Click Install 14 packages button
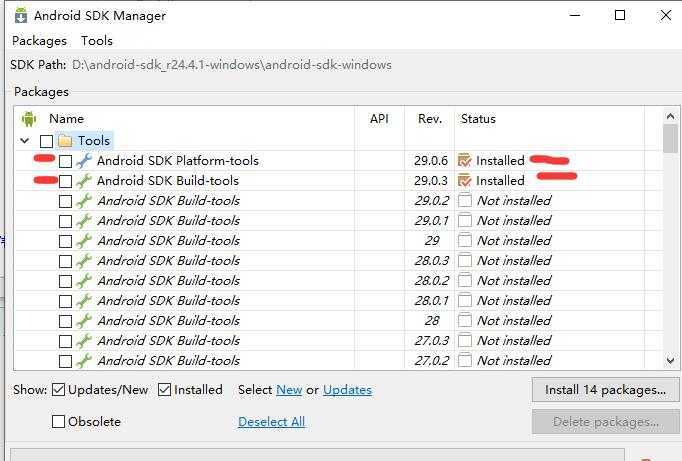 tap(605, 390)
